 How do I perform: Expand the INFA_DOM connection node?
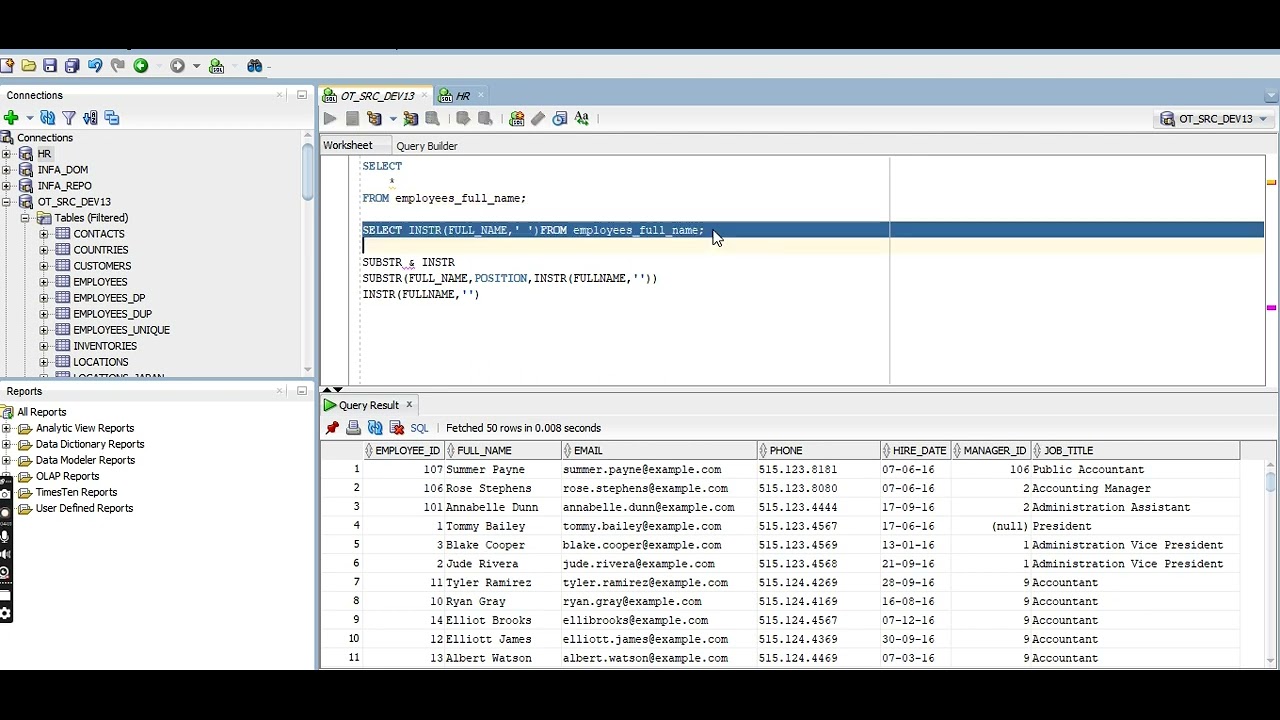pyautogui.click(x=7, y=170)
